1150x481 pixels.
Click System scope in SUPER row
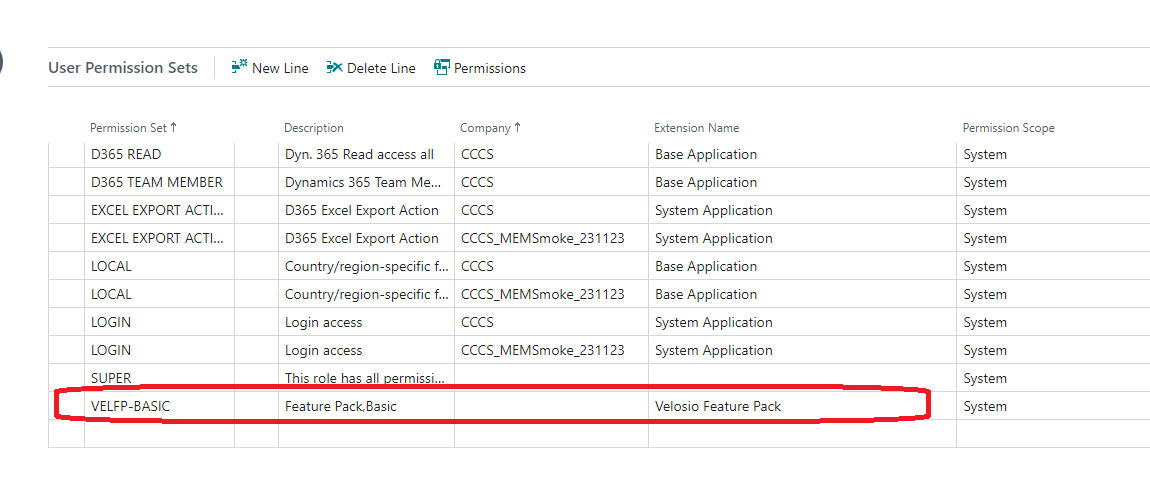[x=985, y=378]
